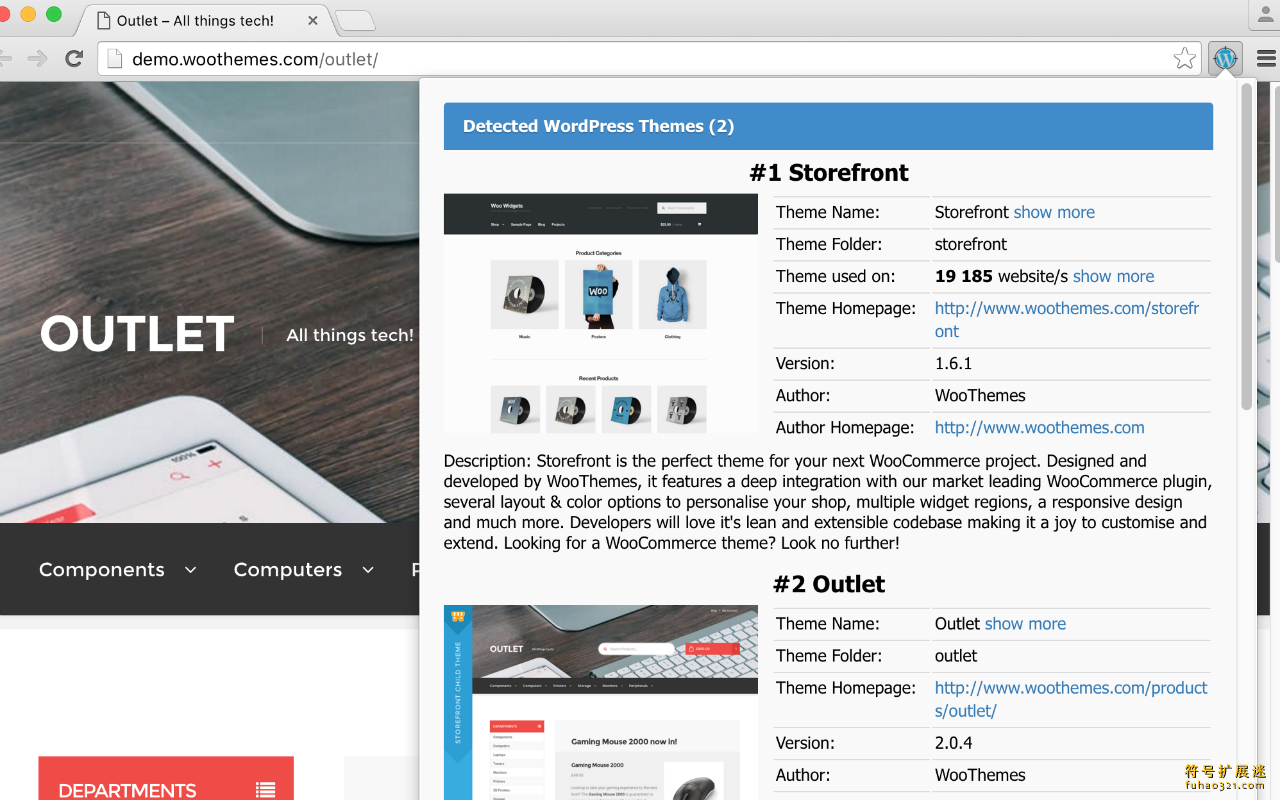Click the Storefront description paragraph
This screenshot has width=1280, height=800.
pos(828,502)
